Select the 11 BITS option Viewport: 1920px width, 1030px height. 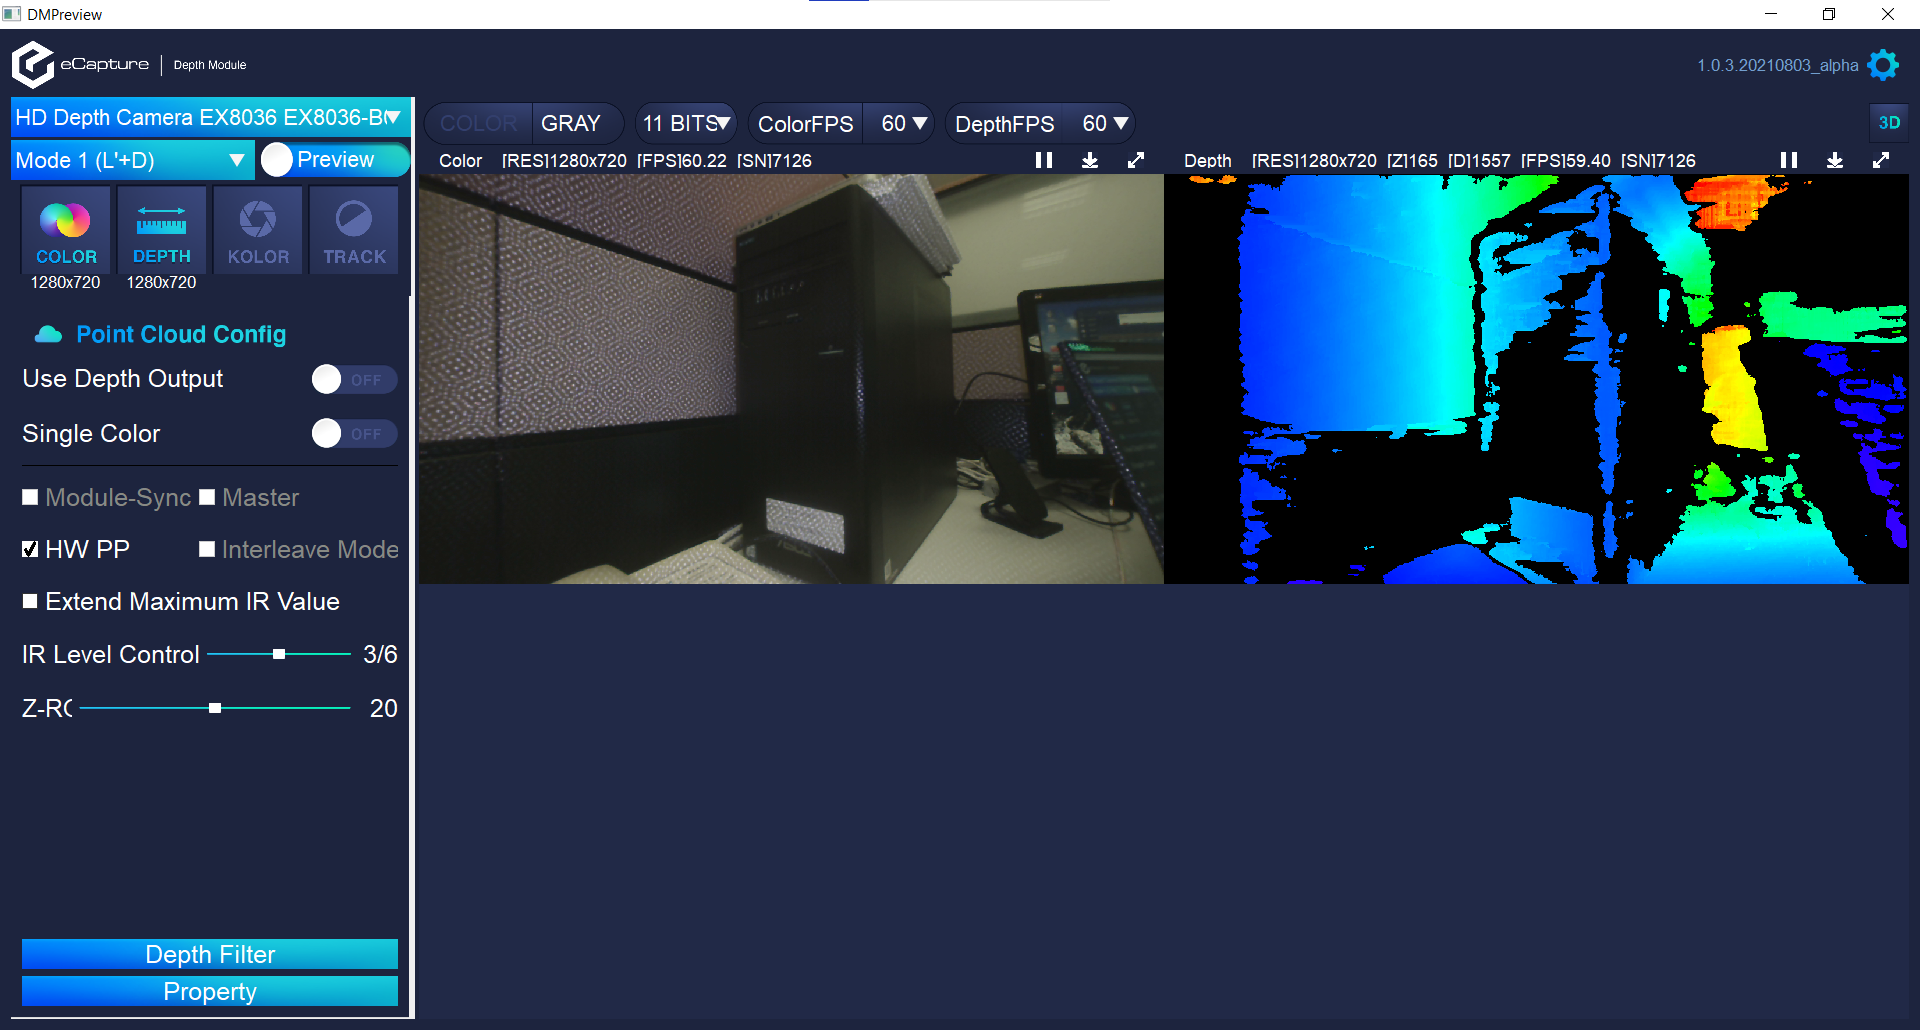coord(686,123)
